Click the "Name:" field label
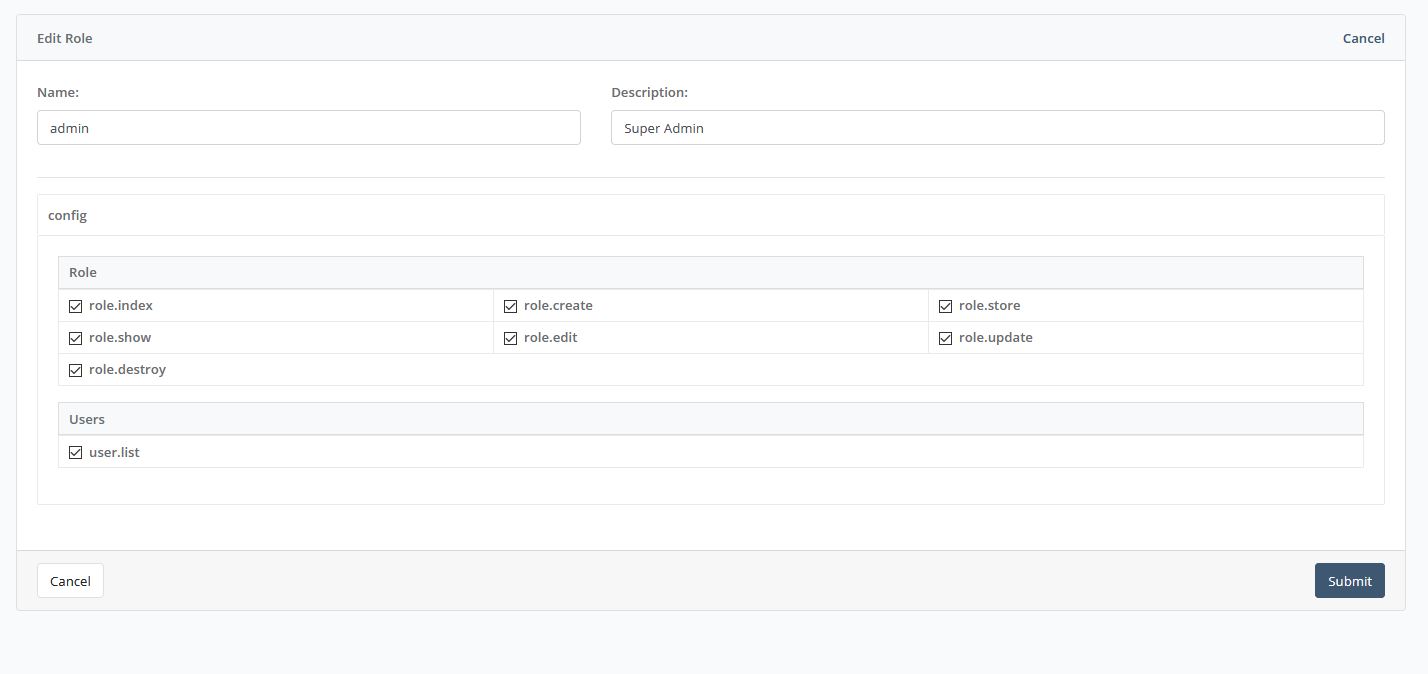This screenshot has height=674, width=1428. [x=58, y=92]
